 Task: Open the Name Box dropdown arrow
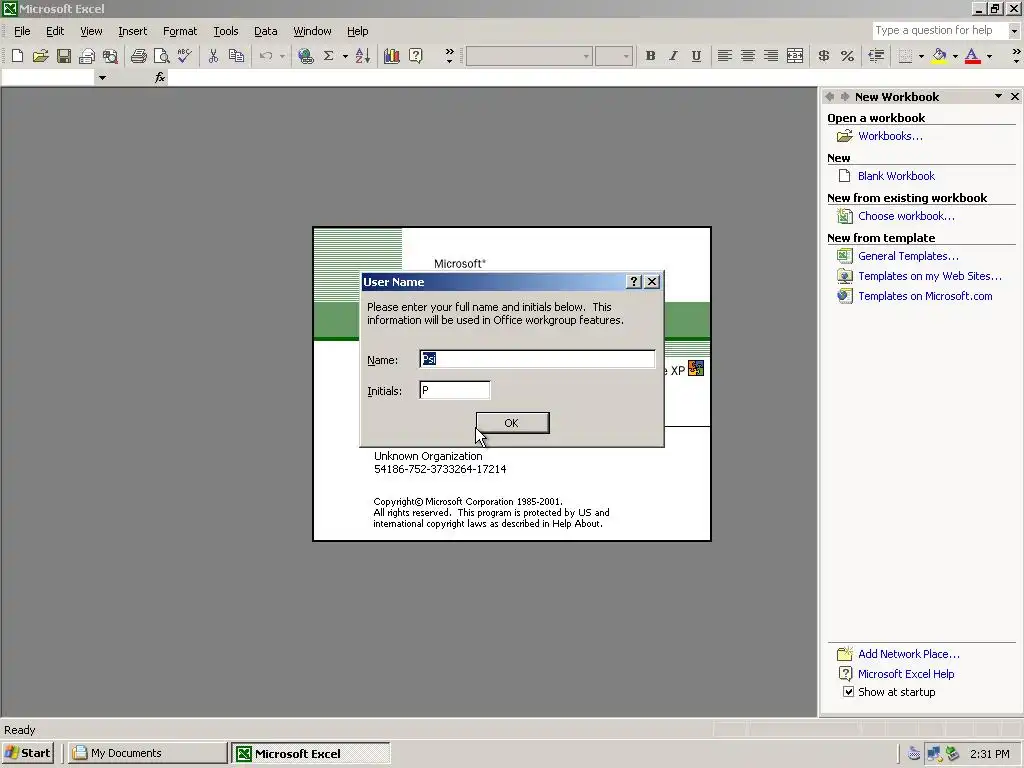pos(102,78)
